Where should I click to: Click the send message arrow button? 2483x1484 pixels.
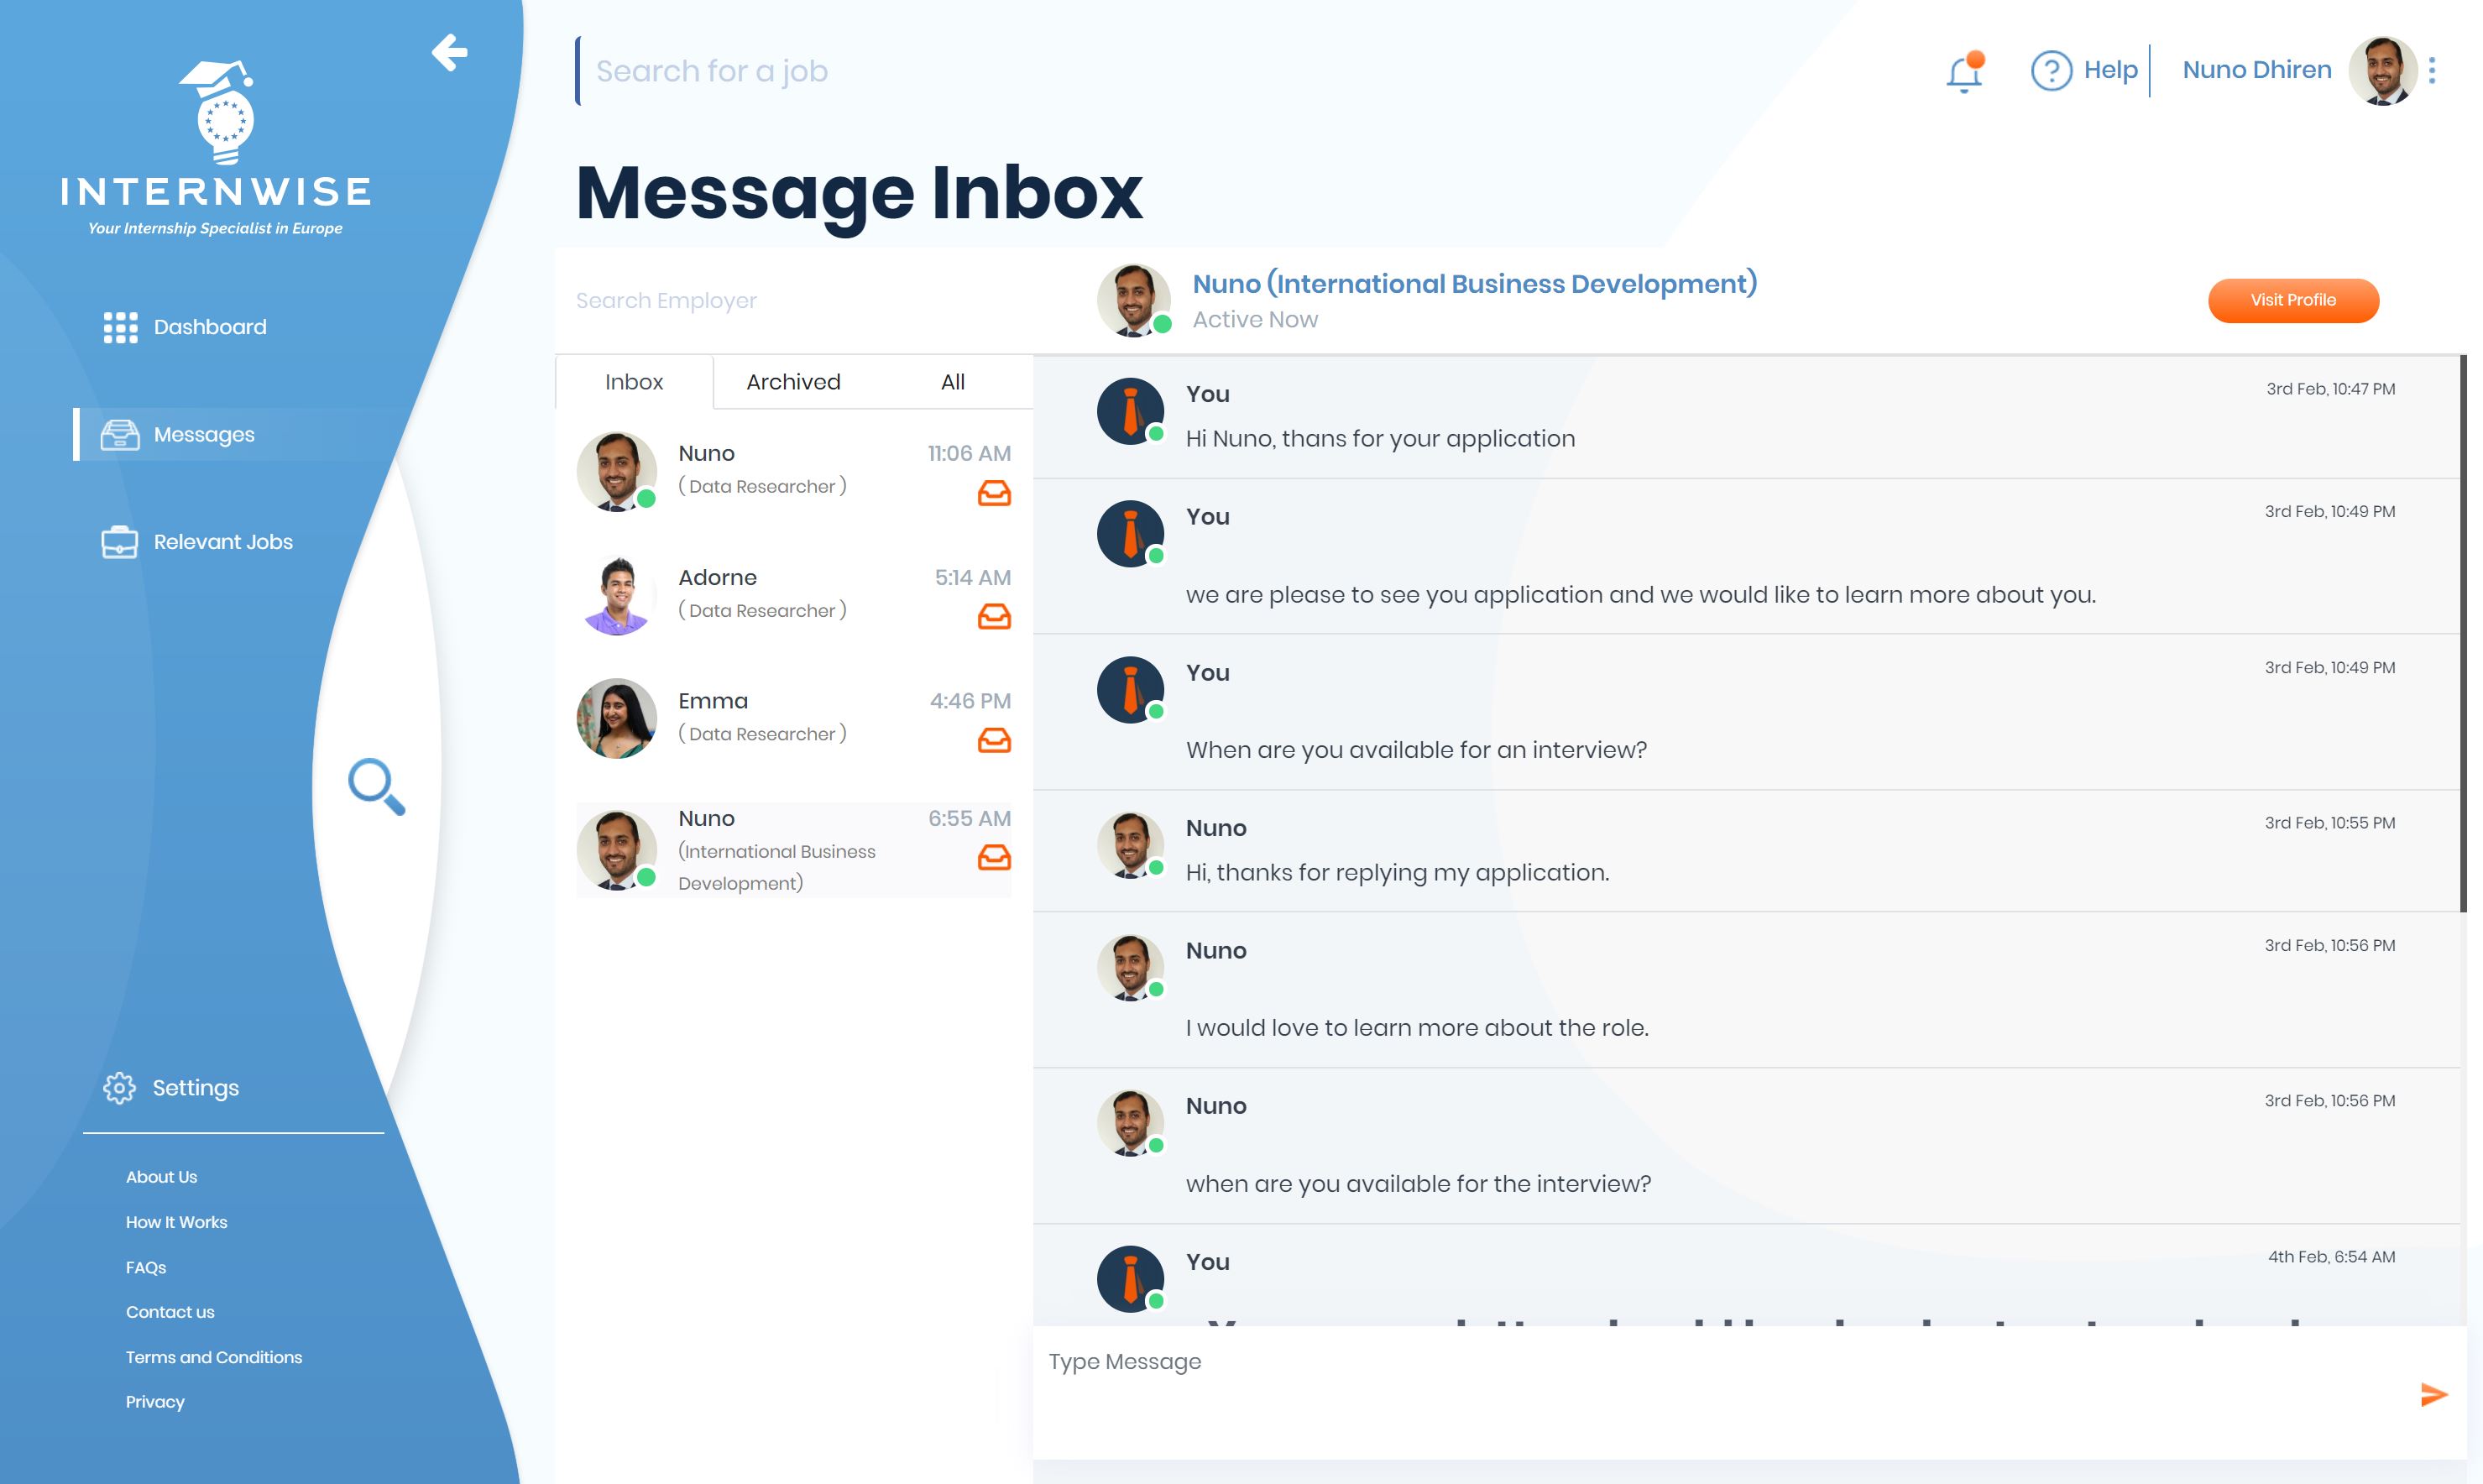(2435, 1394)
